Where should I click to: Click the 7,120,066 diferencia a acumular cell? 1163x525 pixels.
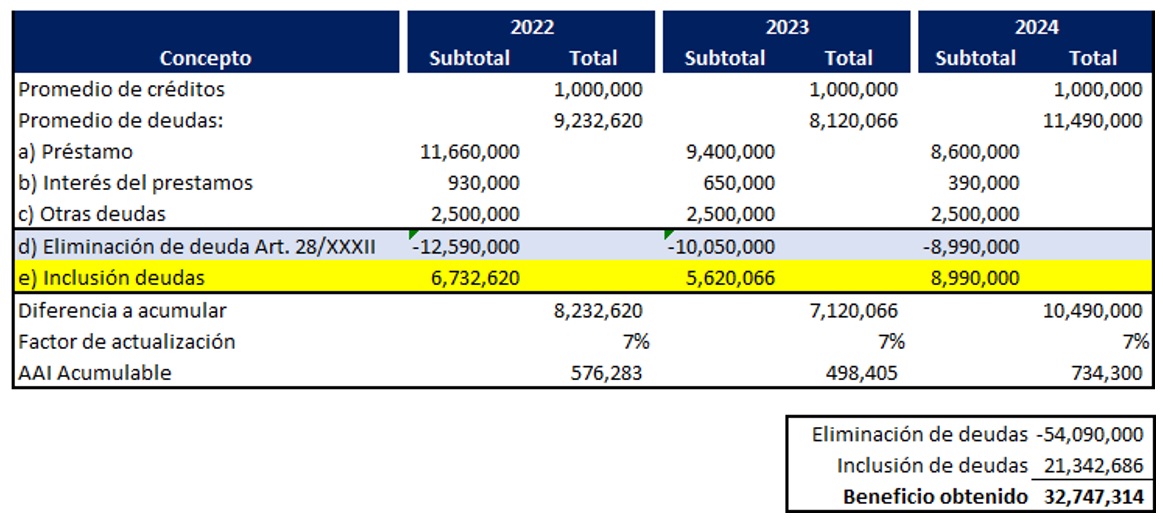point(853,310)
